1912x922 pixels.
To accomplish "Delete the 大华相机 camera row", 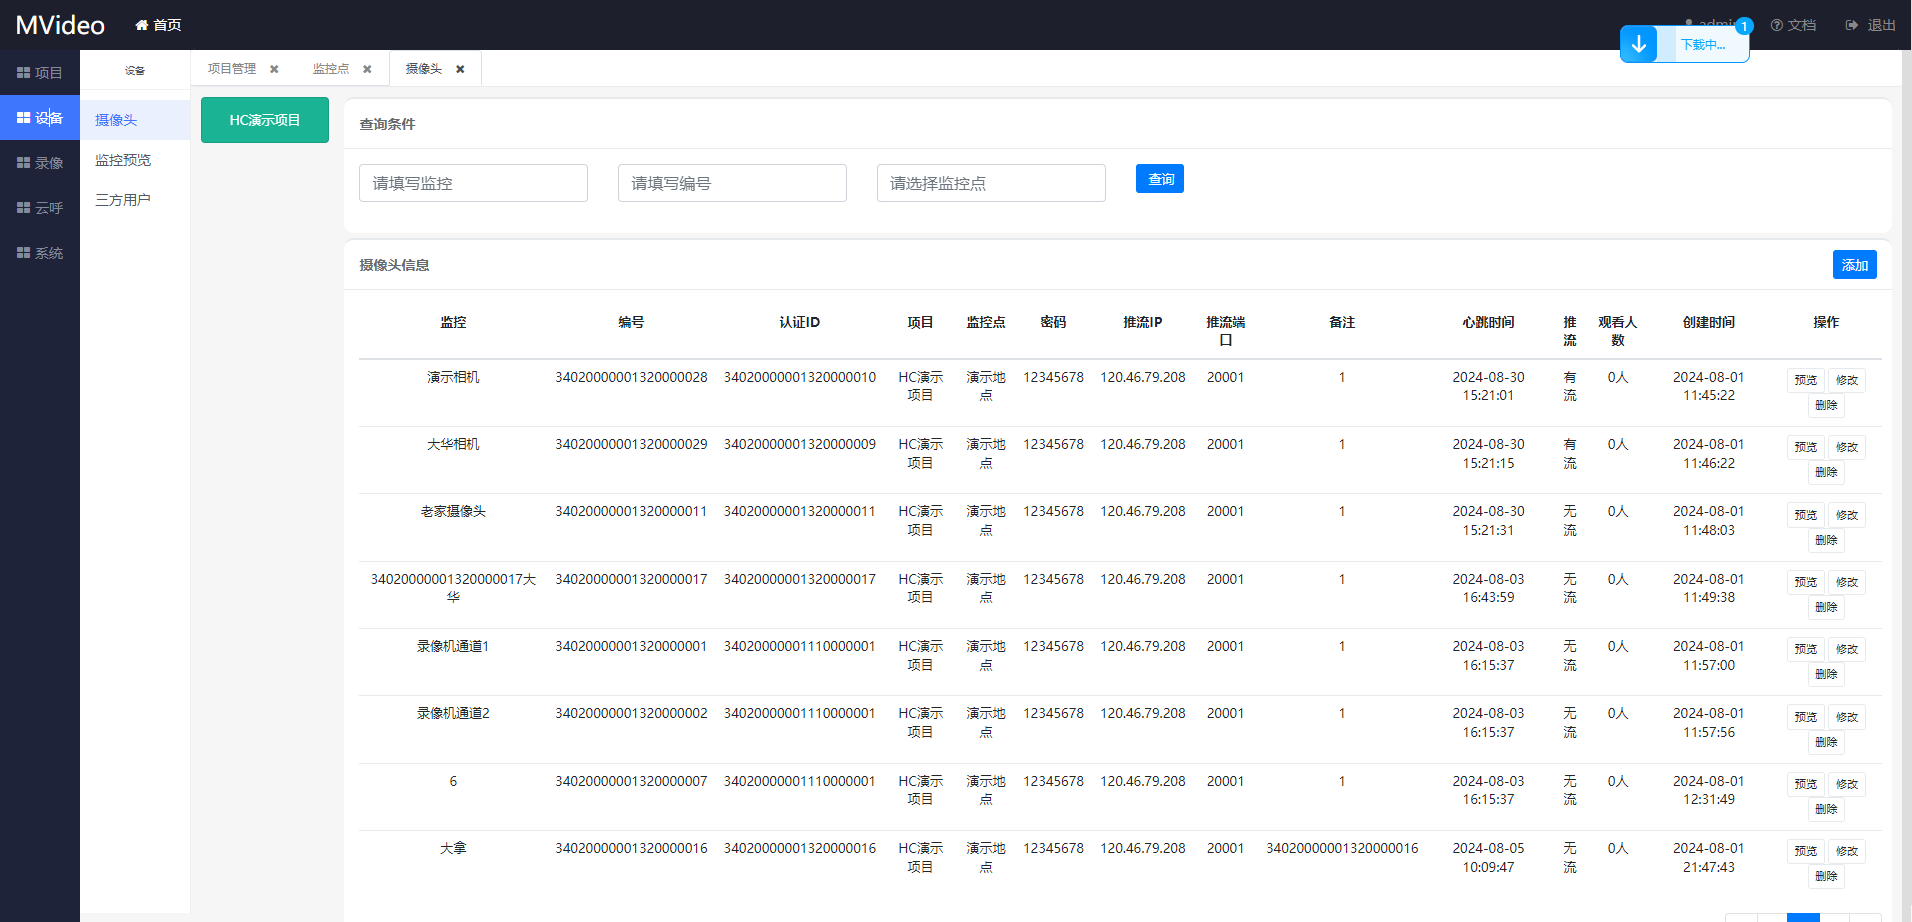I will pyautogui.click(x=1826, y=472).
